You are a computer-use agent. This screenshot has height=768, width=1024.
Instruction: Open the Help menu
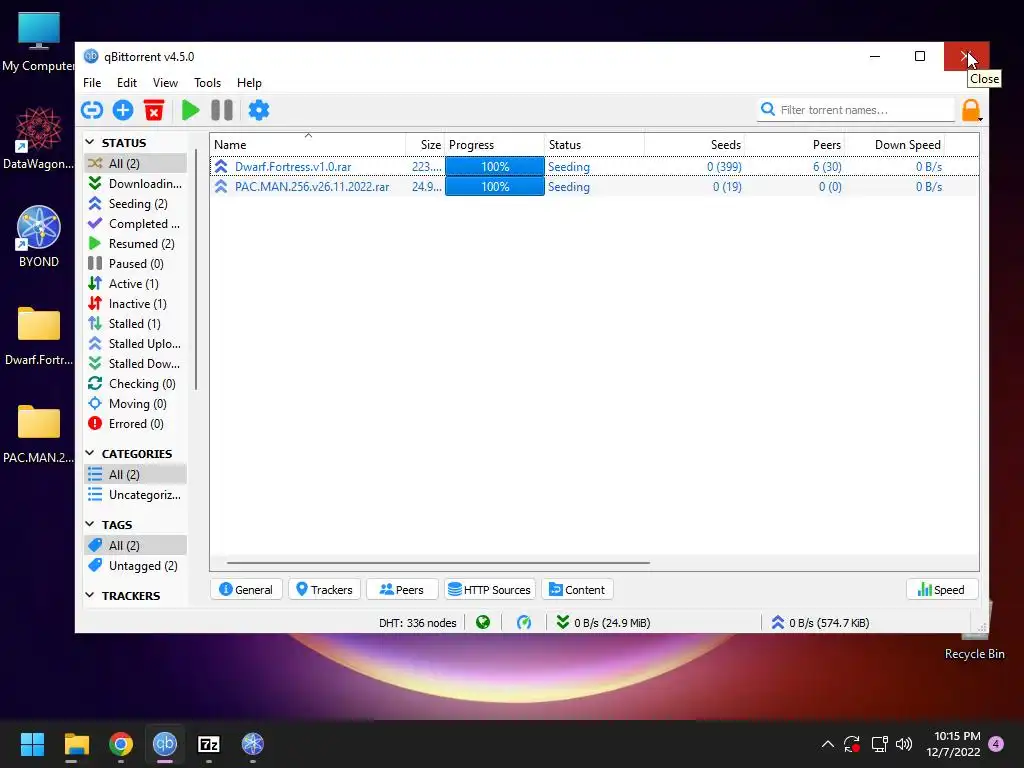click(249, 83)
